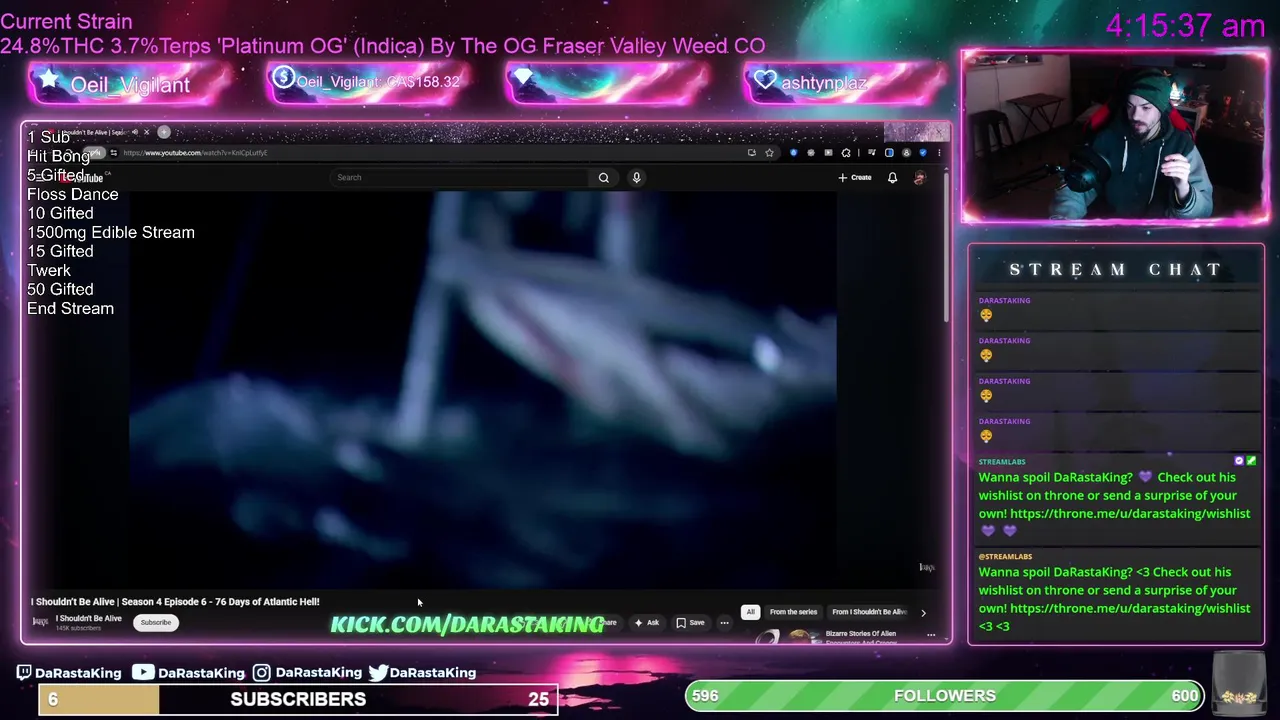Click the webcam feed overlay
This screenshot has height=720, width=1280.
[1115, 137]
